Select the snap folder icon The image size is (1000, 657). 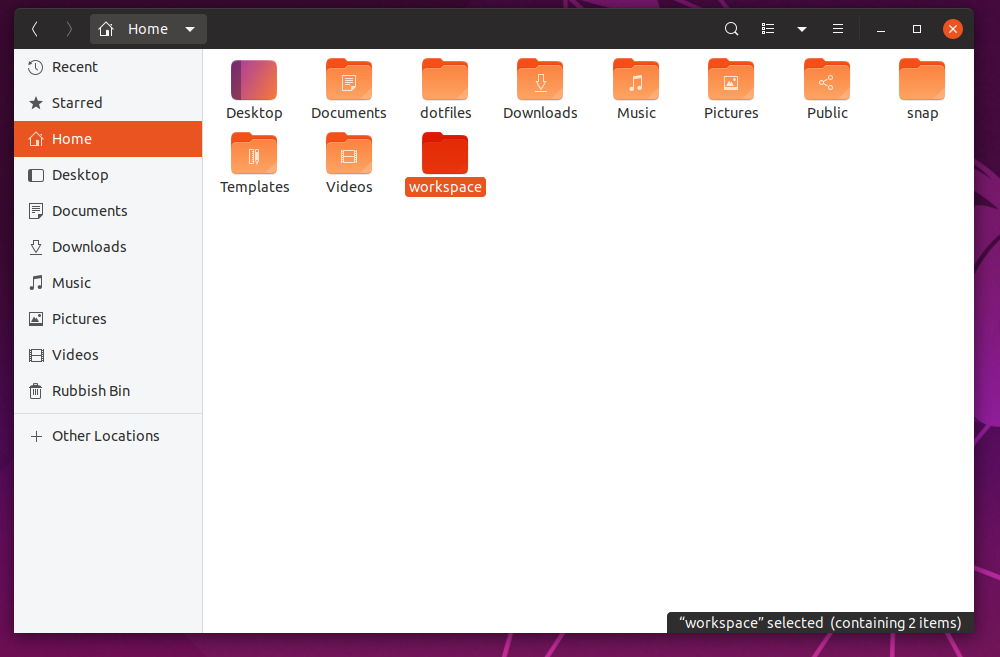pos(922,80)
